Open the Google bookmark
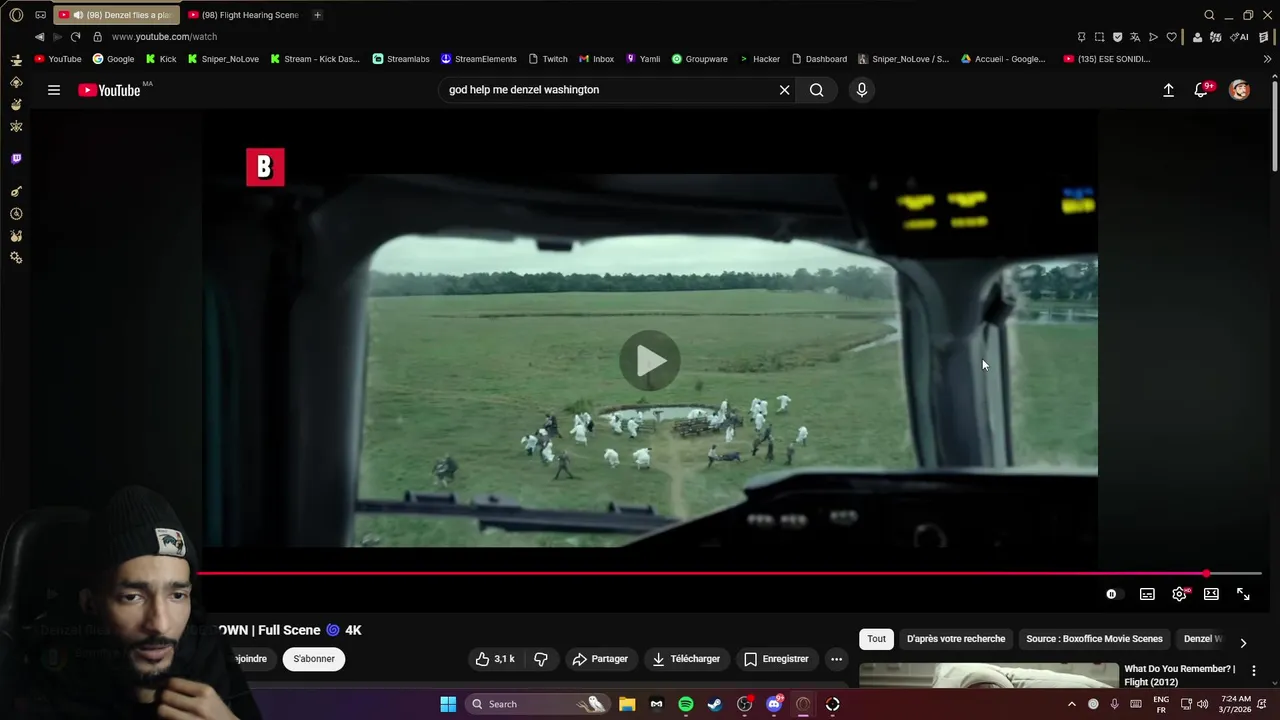 [114, 59]
